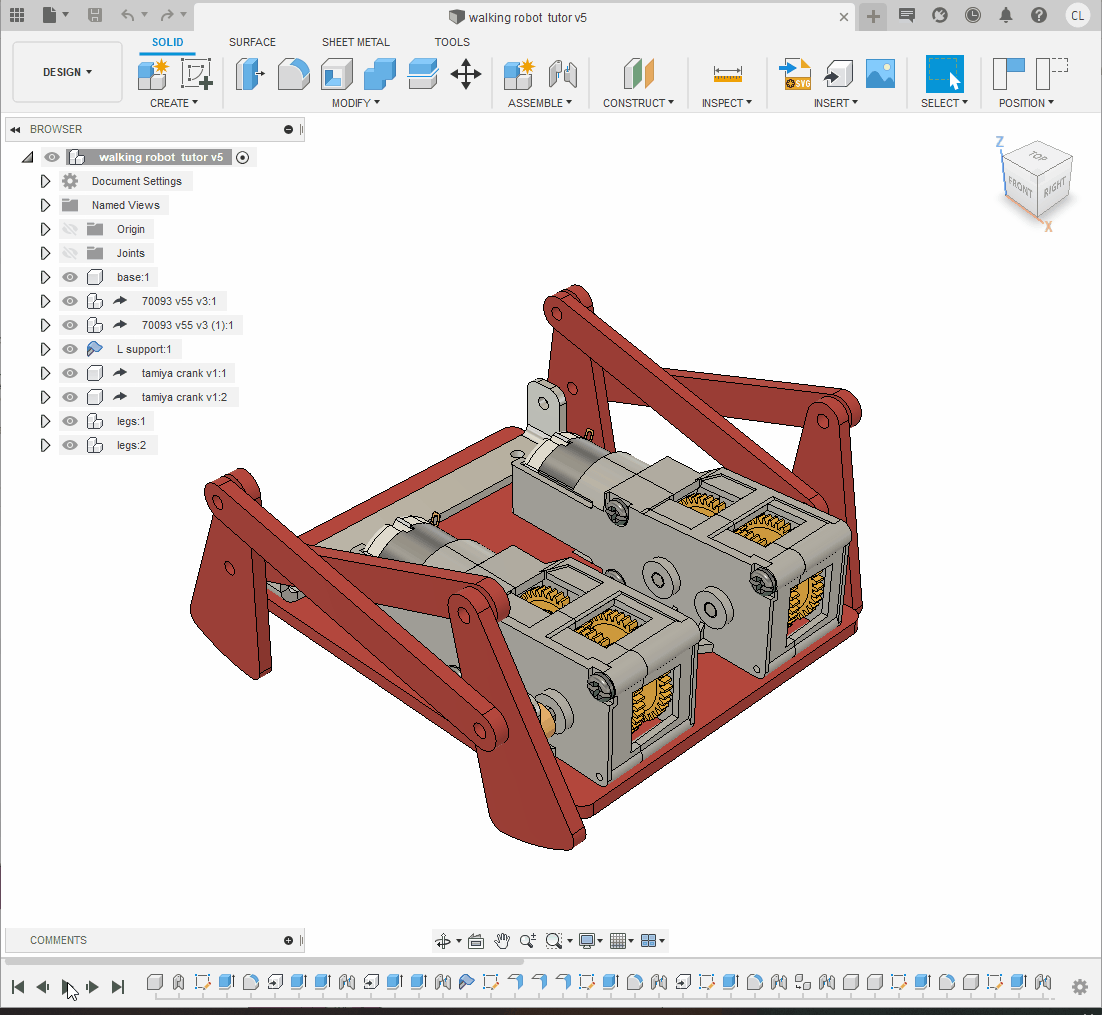Click the Shell tool icon
The width and height of the screenshot is (1102, 1015).
point(336,74)
